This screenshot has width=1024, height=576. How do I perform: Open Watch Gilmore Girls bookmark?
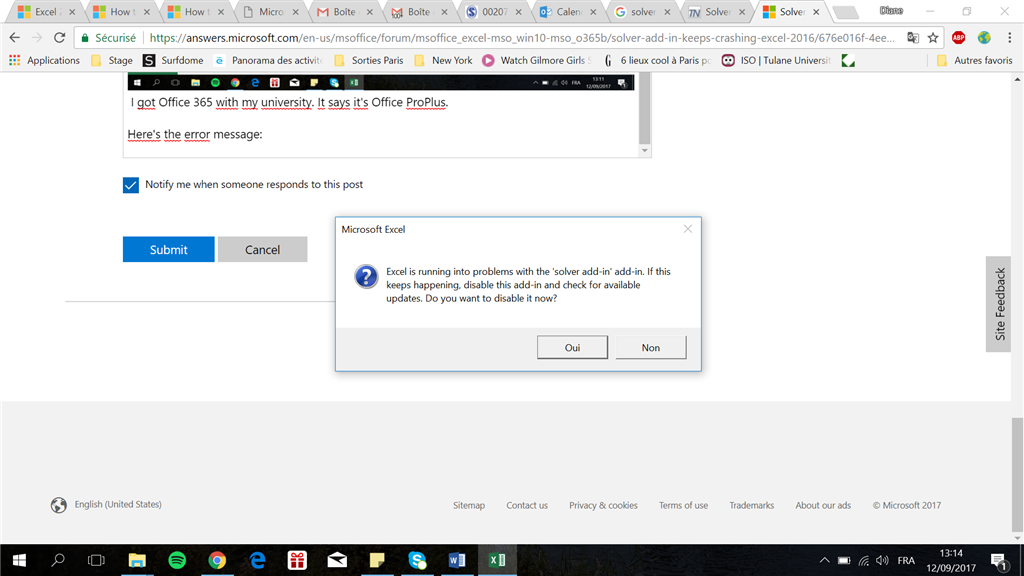537,60
